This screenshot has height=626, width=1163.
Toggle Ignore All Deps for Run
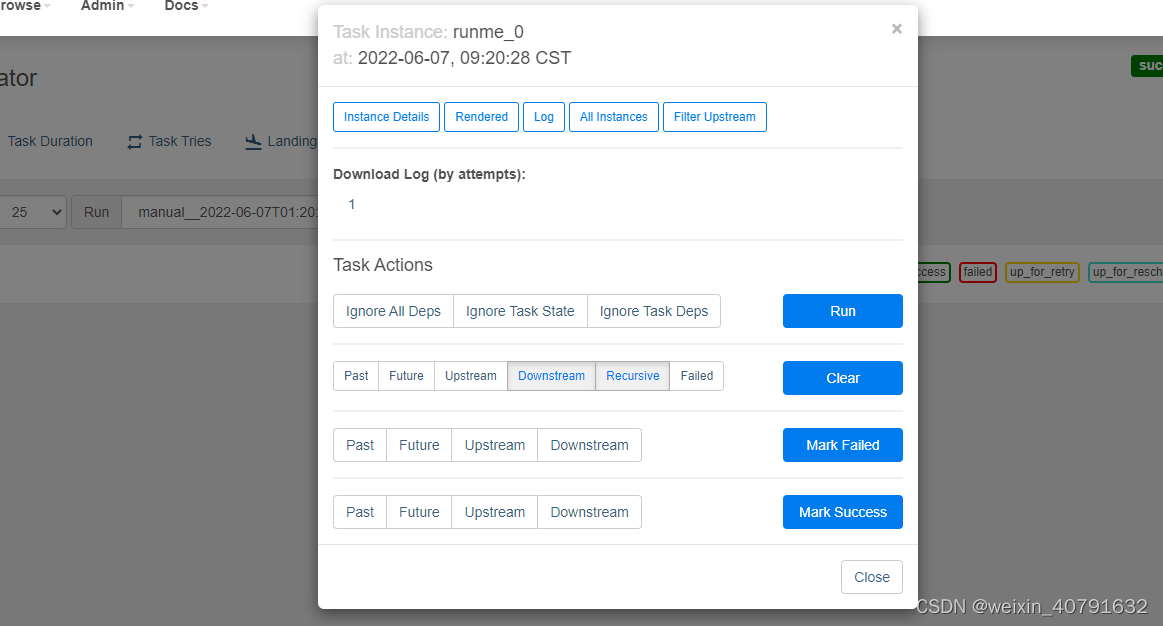[x=393, y=312]
